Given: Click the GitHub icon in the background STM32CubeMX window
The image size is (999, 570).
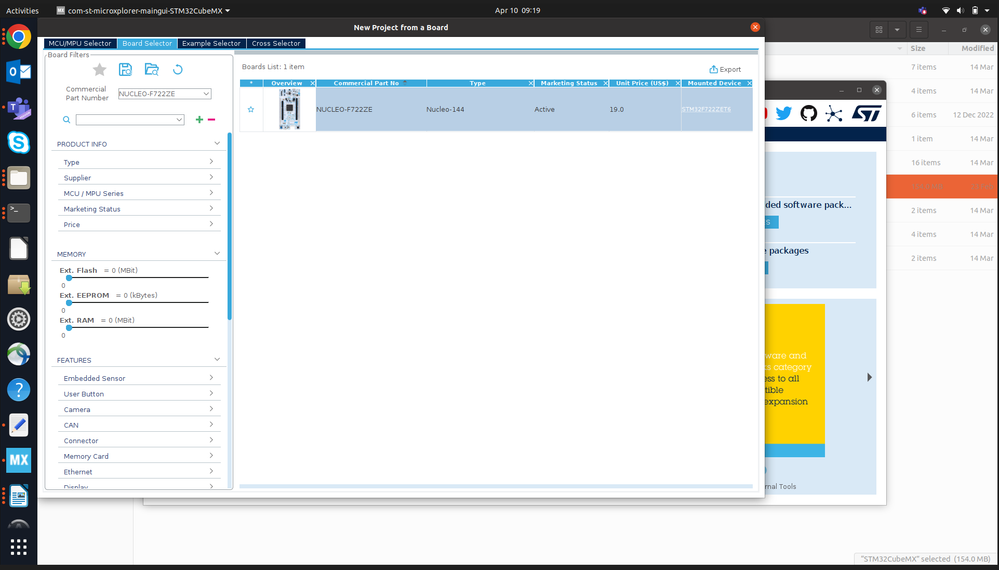Looking at the screenshot, I should 809,113.
